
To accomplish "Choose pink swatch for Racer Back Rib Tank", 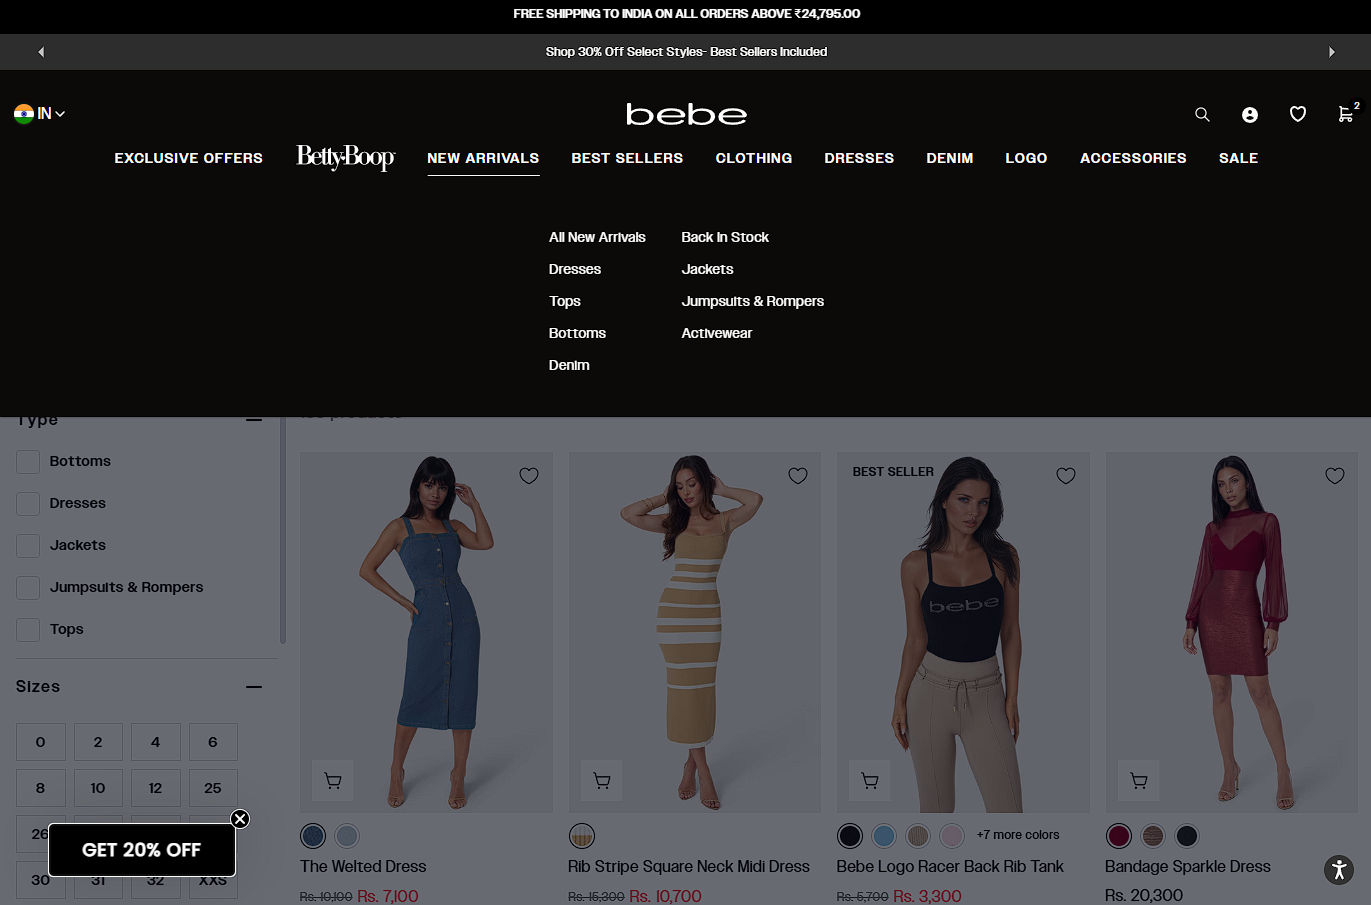I will click(952, 835).
